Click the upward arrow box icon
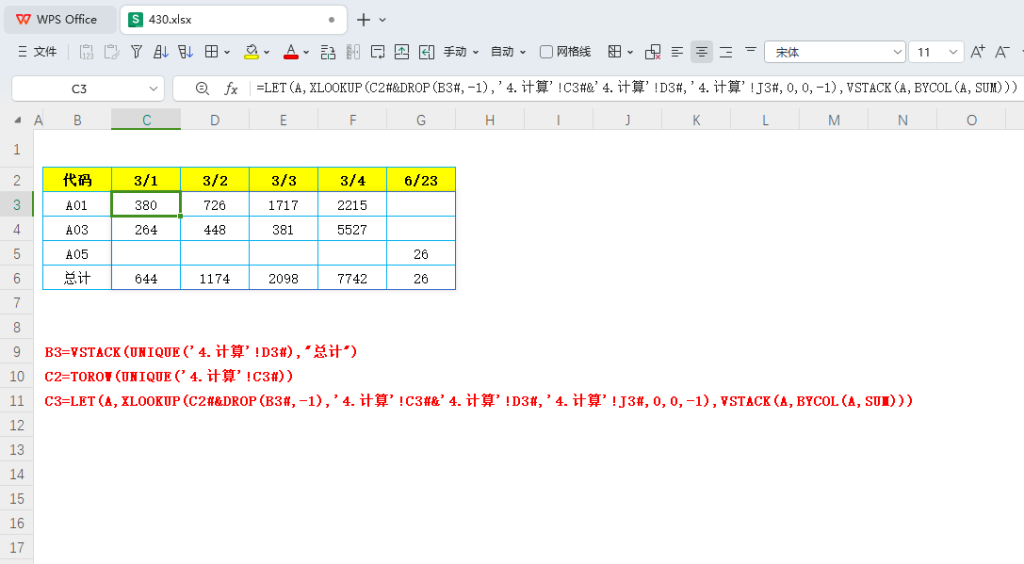Image resolution: width=1024 pixels, height=564 pixels. 402,52
